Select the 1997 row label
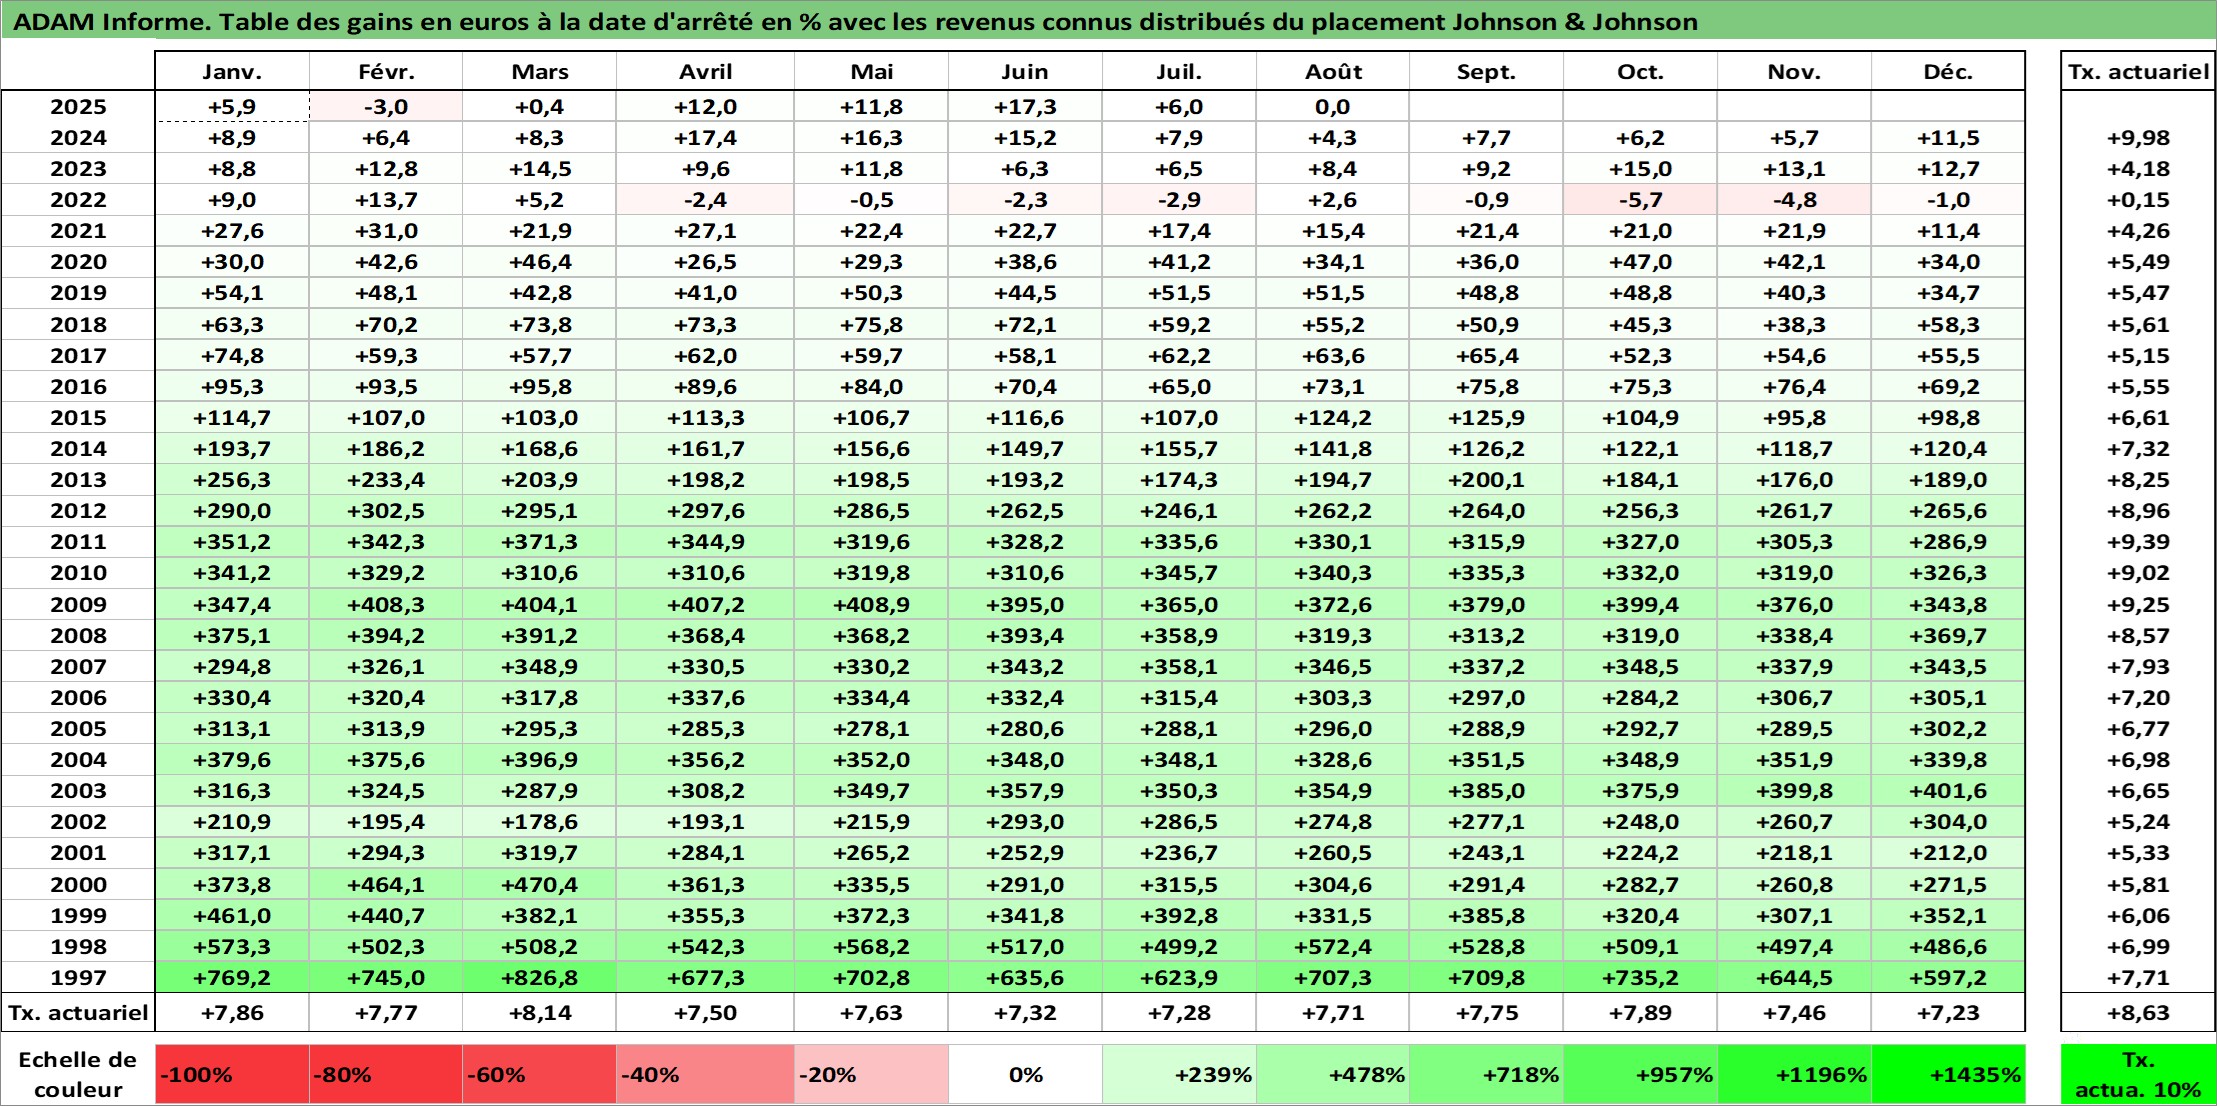This screenshot has width=2217, height=1106. [78, 978]
